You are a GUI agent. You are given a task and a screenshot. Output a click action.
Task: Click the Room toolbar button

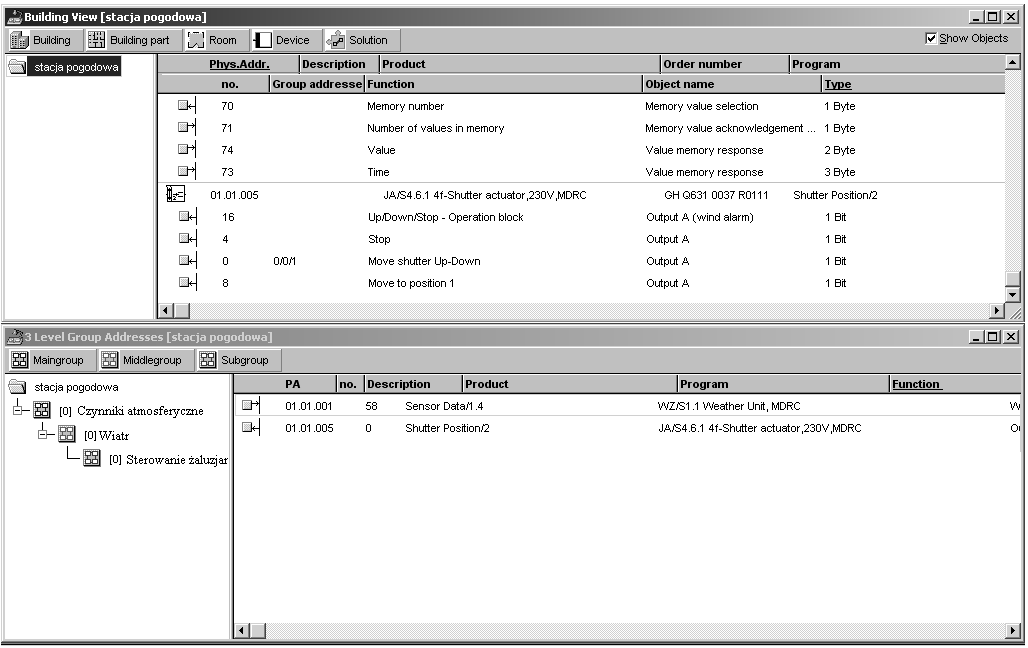pos(216,40)
